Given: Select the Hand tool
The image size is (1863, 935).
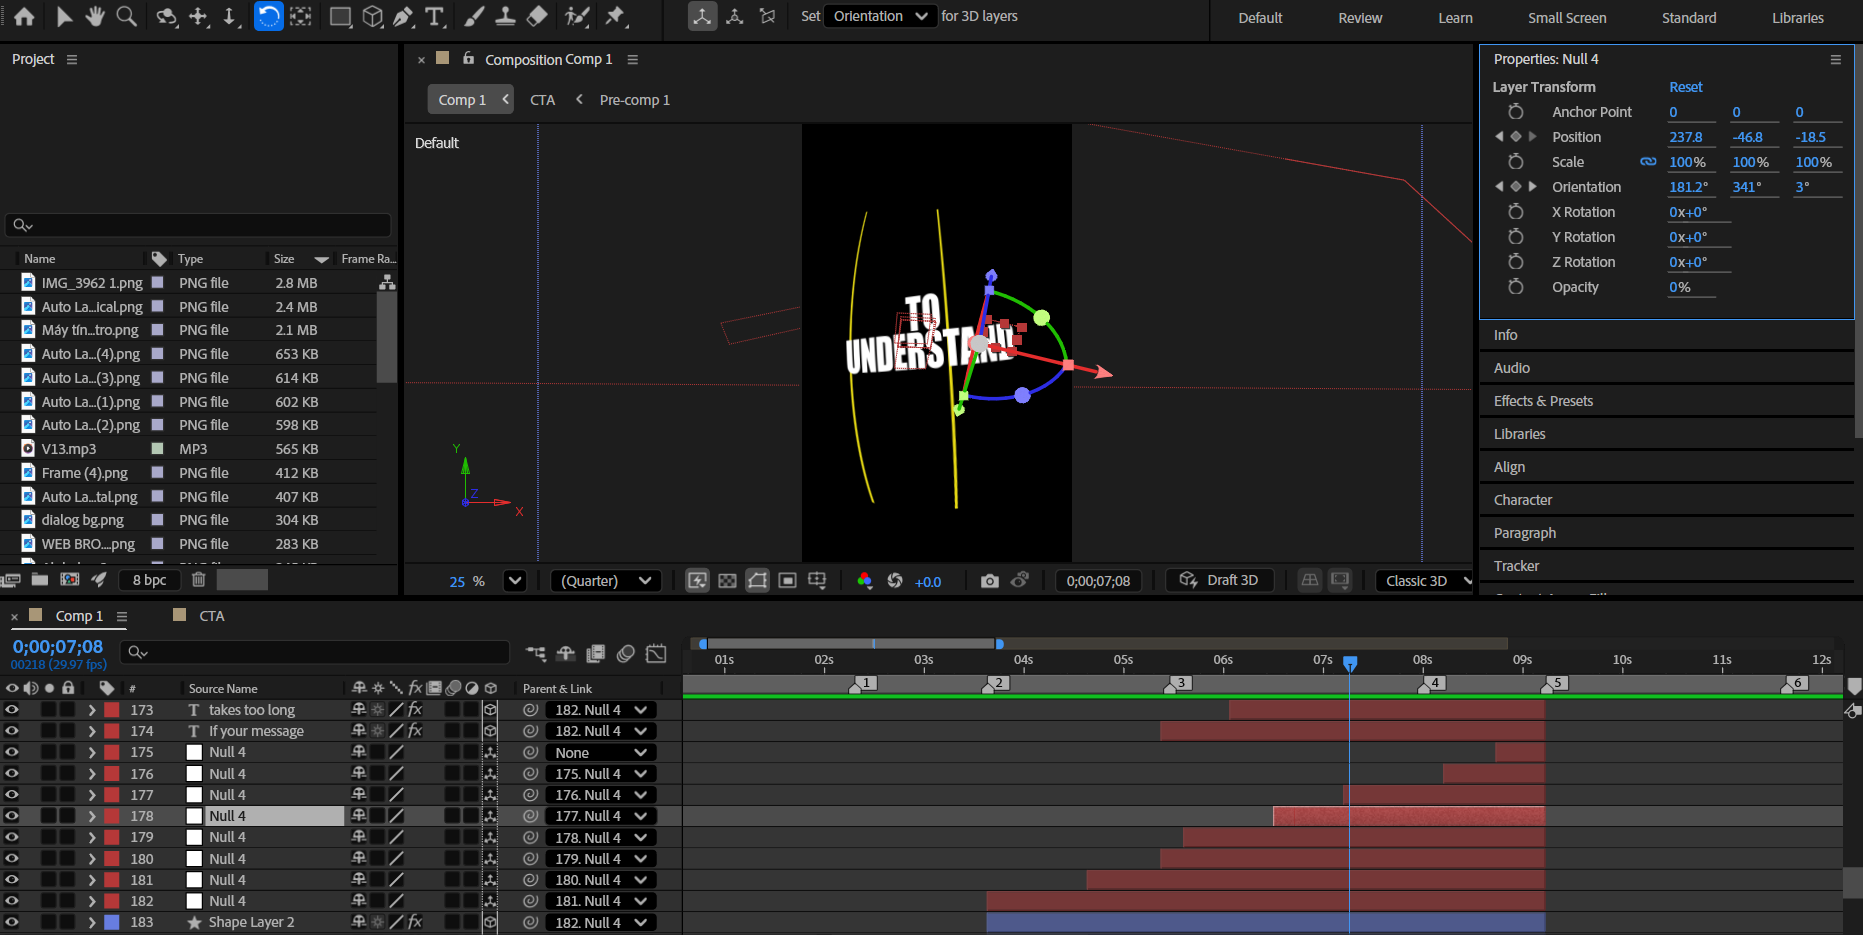Looking at the screenshot, I should click(x=95, y=16).
